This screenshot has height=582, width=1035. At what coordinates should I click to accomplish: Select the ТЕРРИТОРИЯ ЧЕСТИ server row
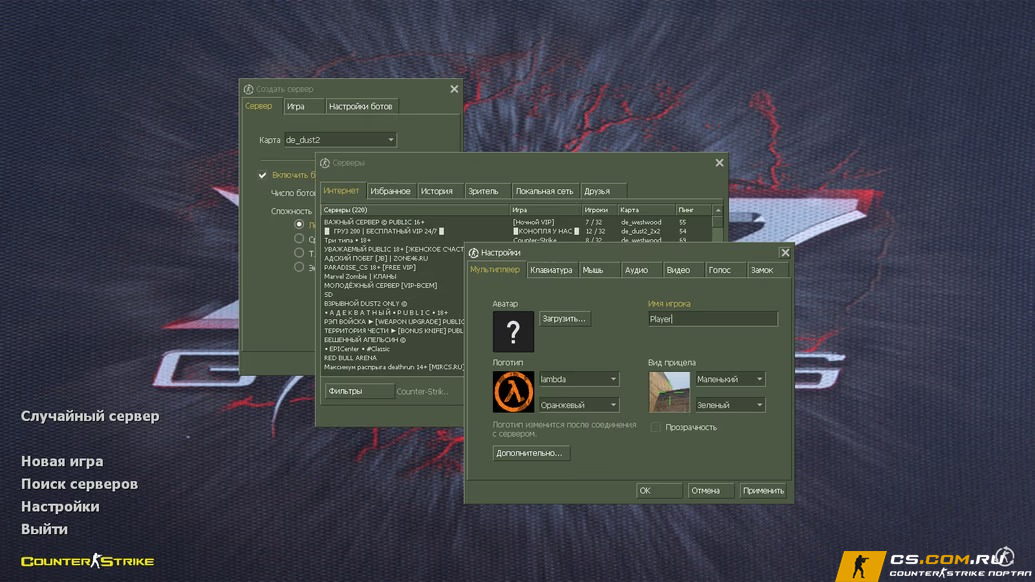coord(393,331)
